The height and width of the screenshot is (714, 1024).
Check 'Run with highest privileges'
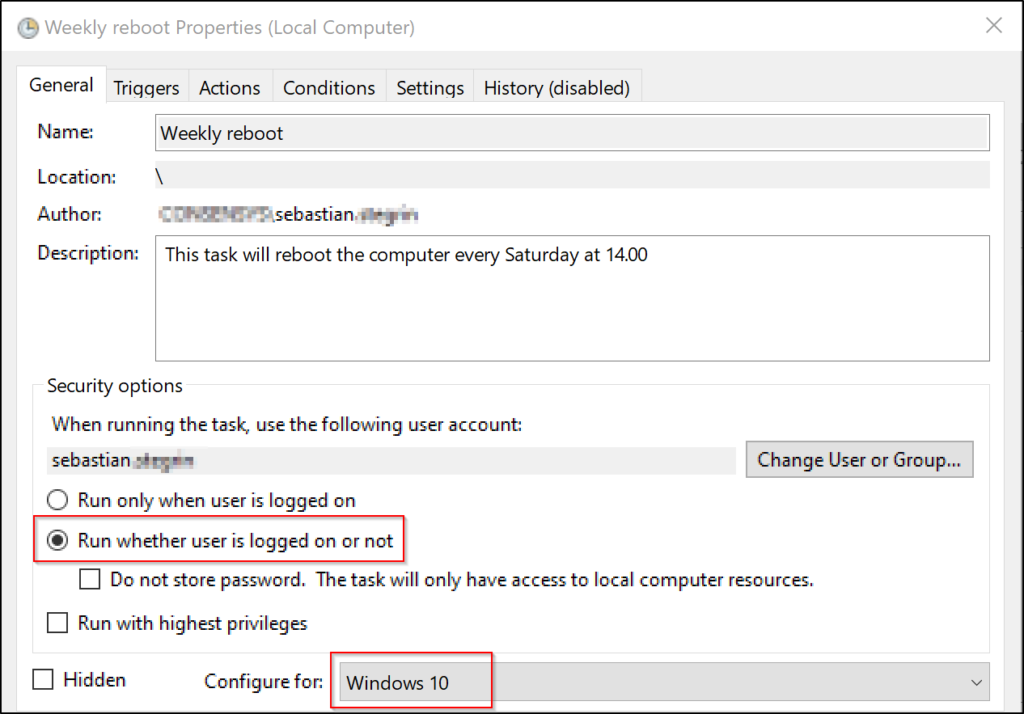(57, 622)
